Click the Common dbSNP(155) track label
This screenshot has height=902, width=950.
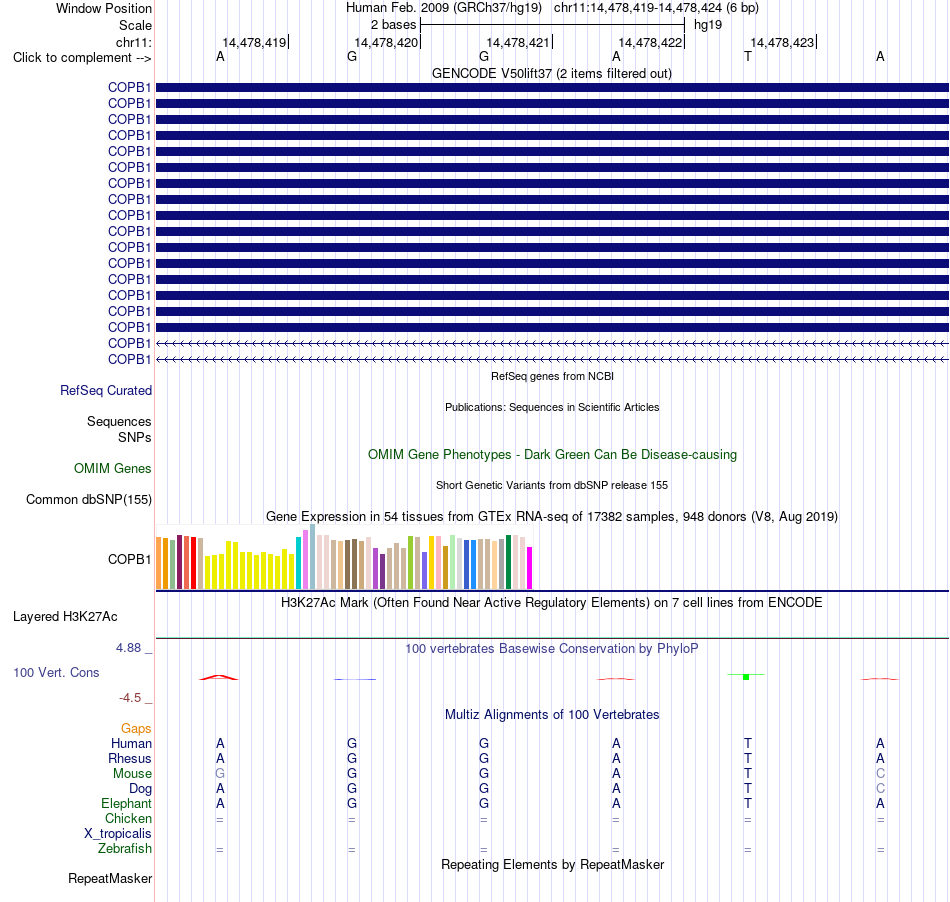[88, 500]
